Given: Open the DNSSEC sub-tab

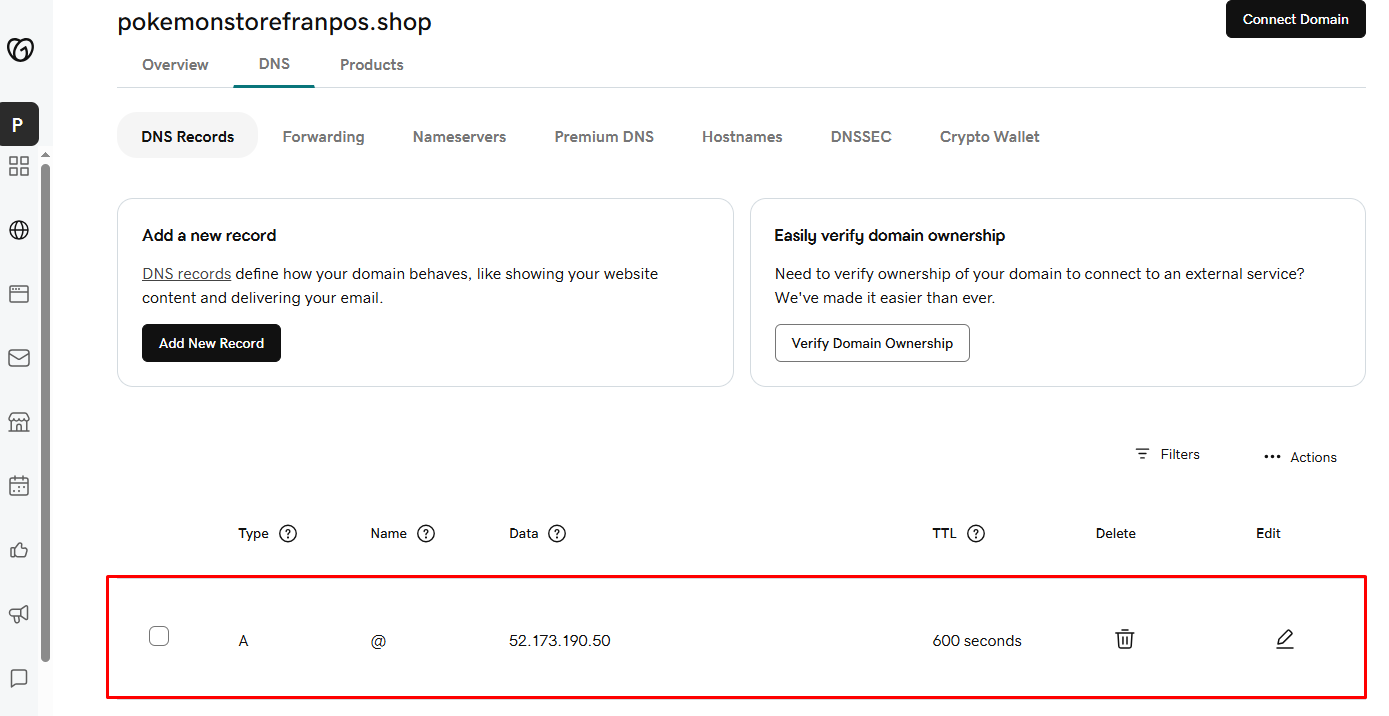Looking at the screenshot, I should (861, 137).
